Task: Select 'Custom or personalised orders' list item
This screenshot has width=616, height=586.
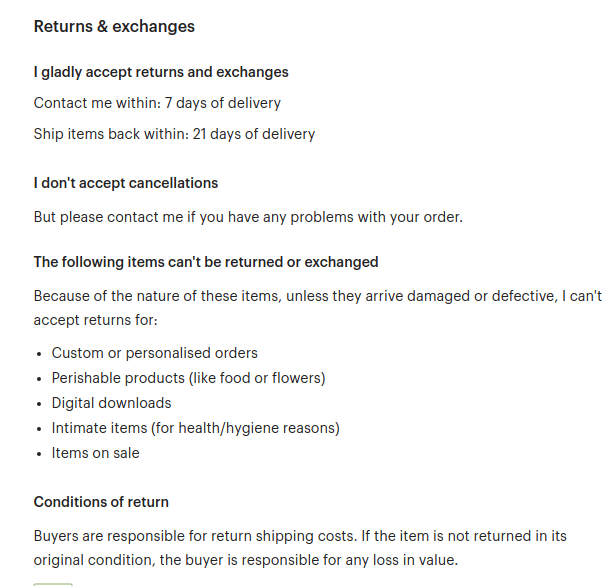Action: coord(154,353)
